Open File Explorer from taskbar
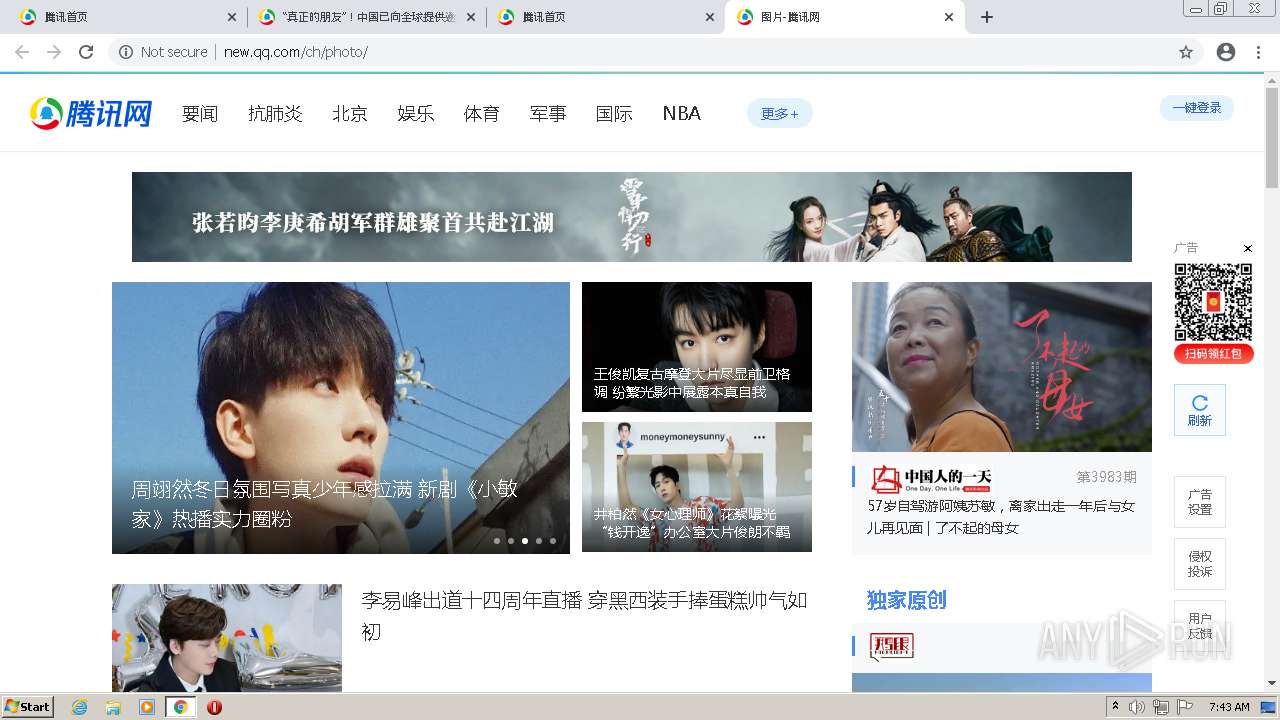The image size is (1280, 720). coord(113,707)
